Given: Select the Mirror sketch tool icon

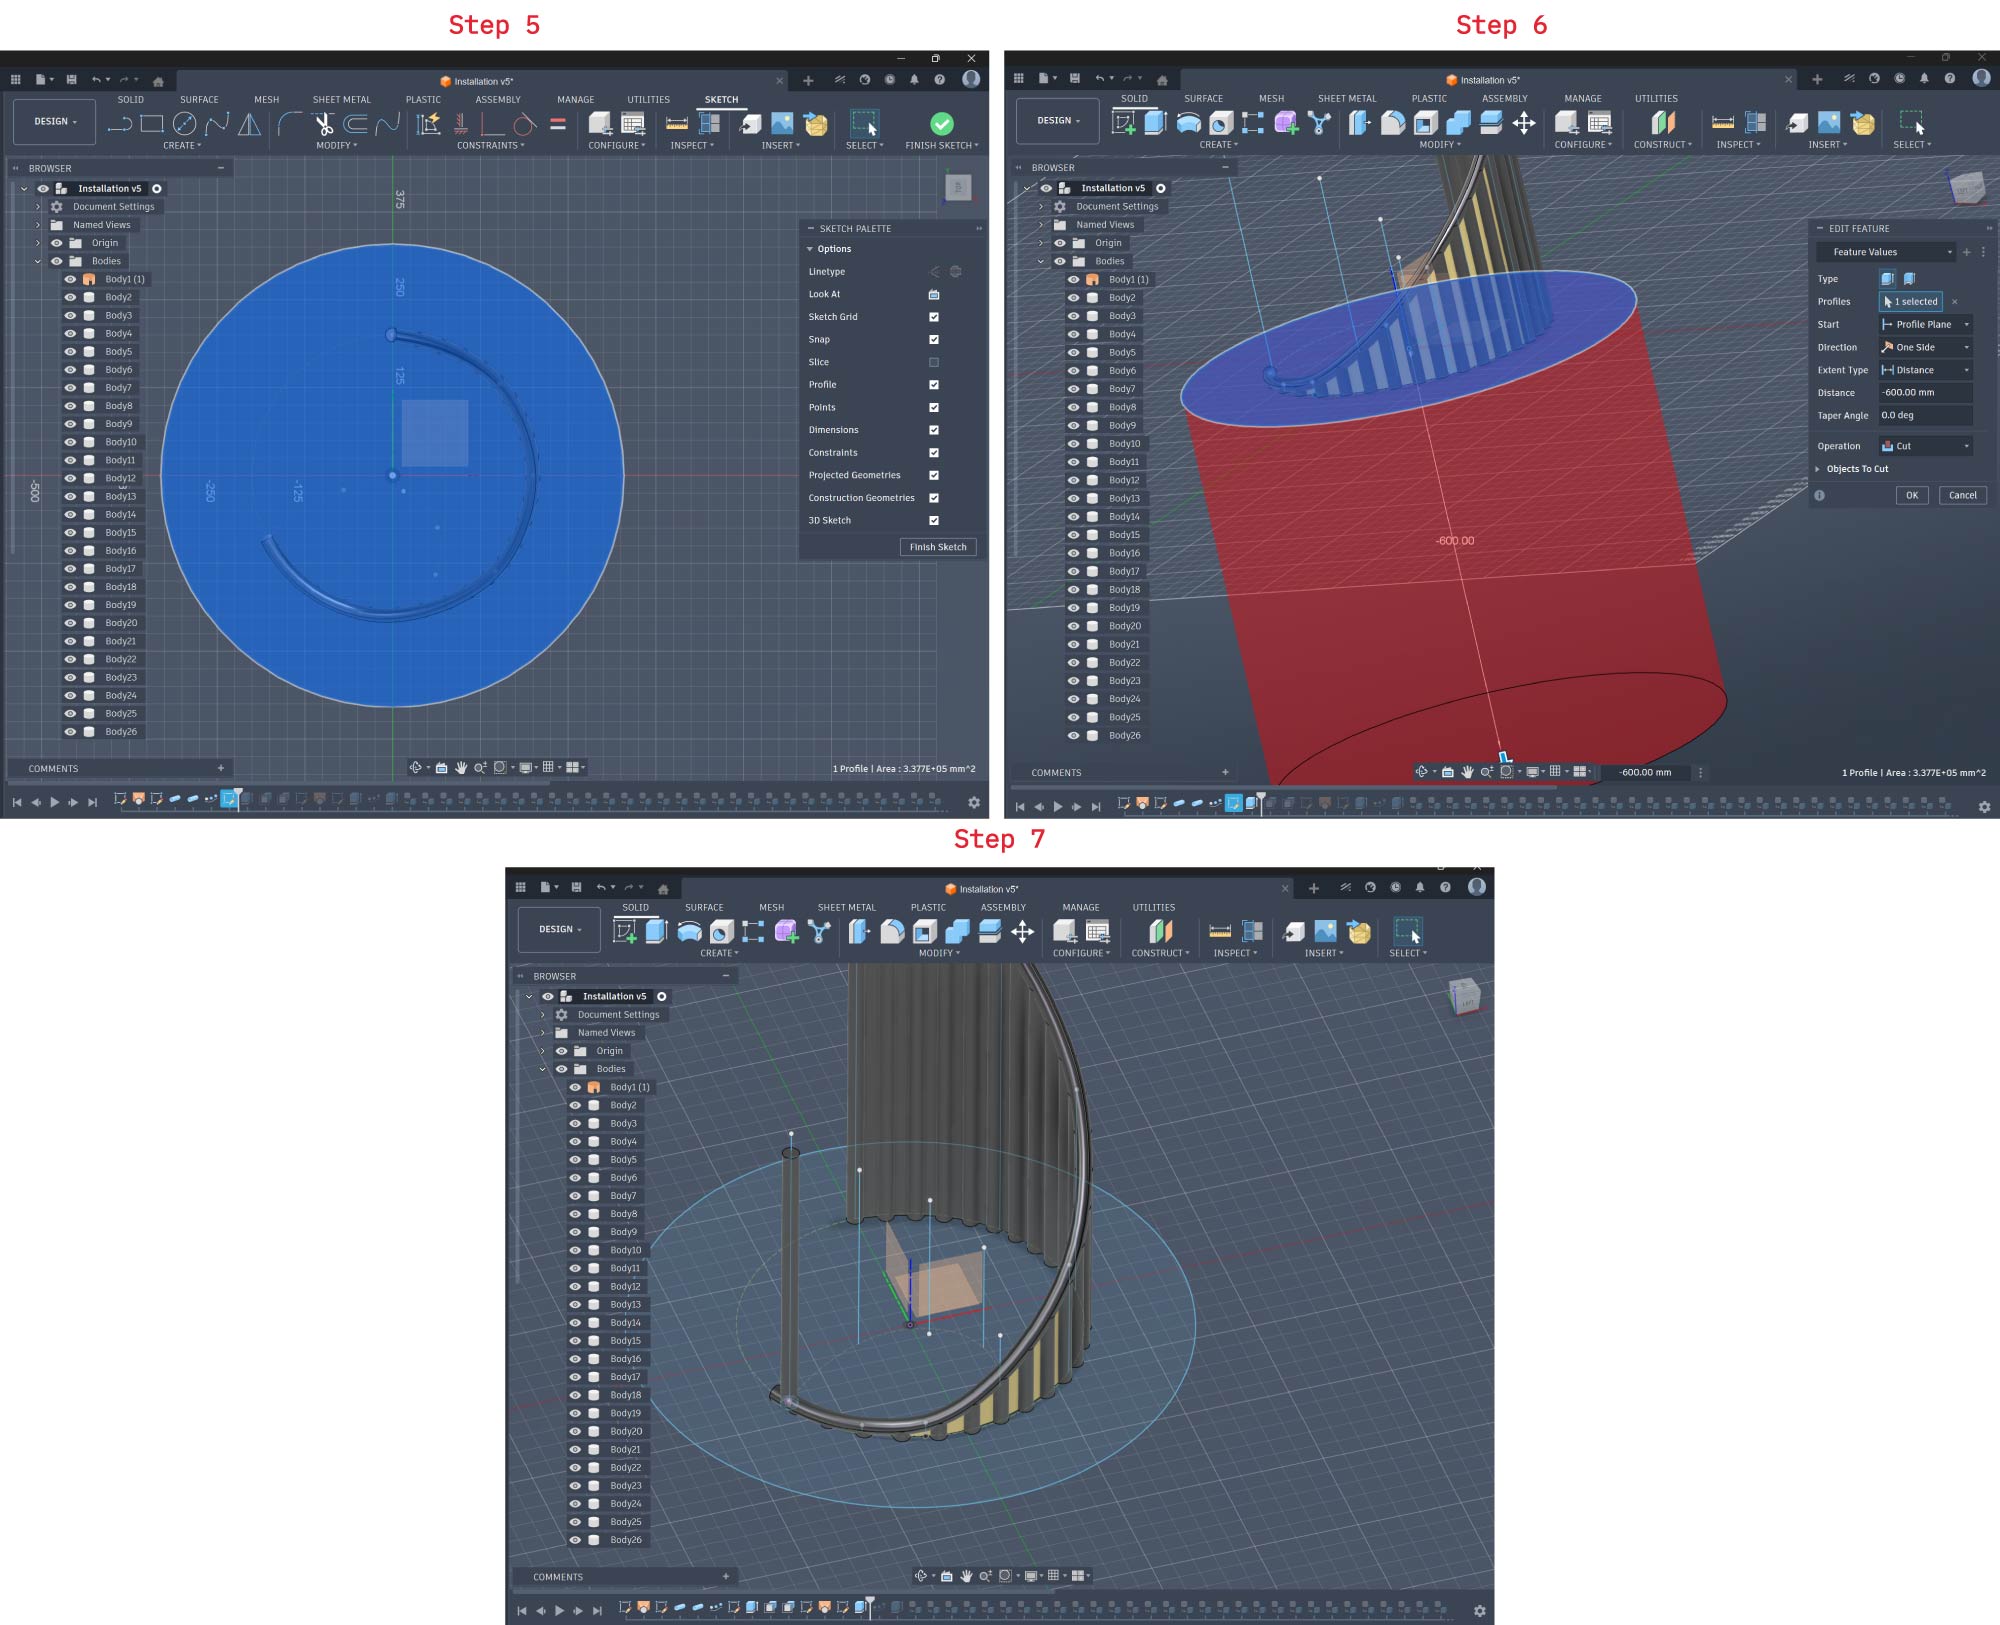Looking at the screenshot, I should [x=249, y=124].
